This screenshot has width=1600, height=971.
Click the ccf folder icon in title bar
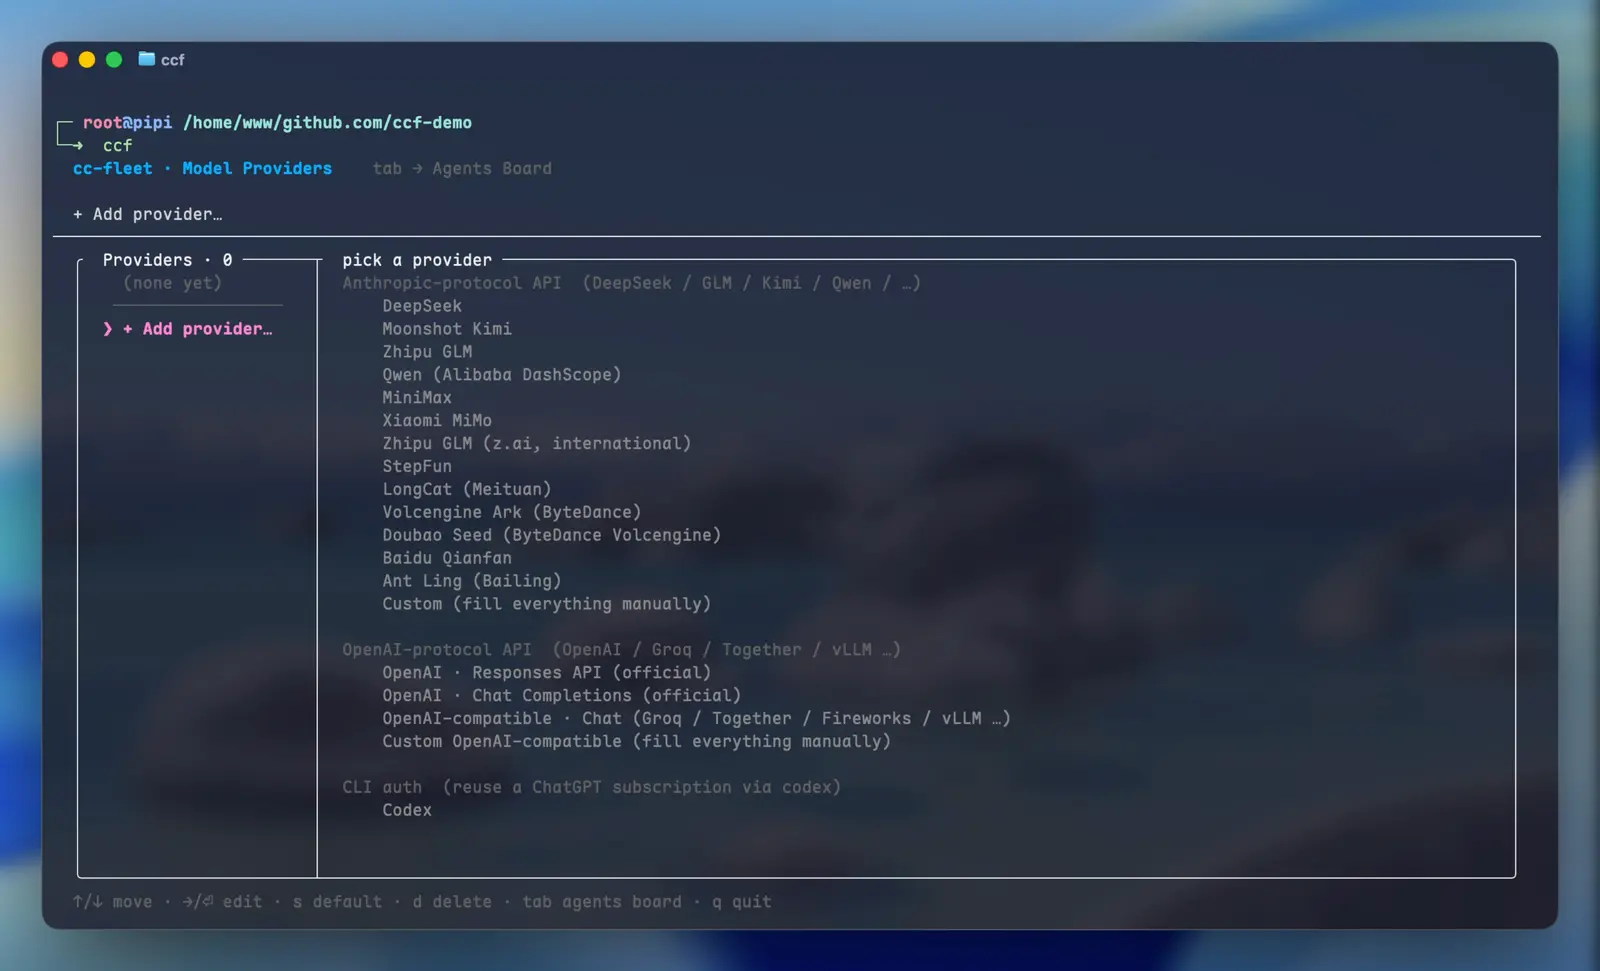[x=147, y=59]
